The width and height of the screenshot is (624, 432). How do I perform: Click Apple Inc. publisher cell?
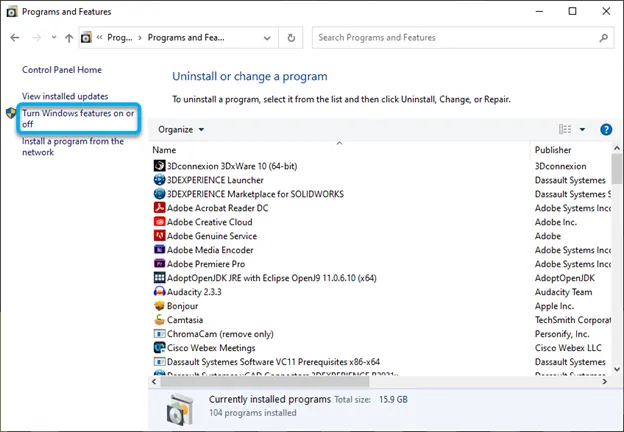pos(554,306)
